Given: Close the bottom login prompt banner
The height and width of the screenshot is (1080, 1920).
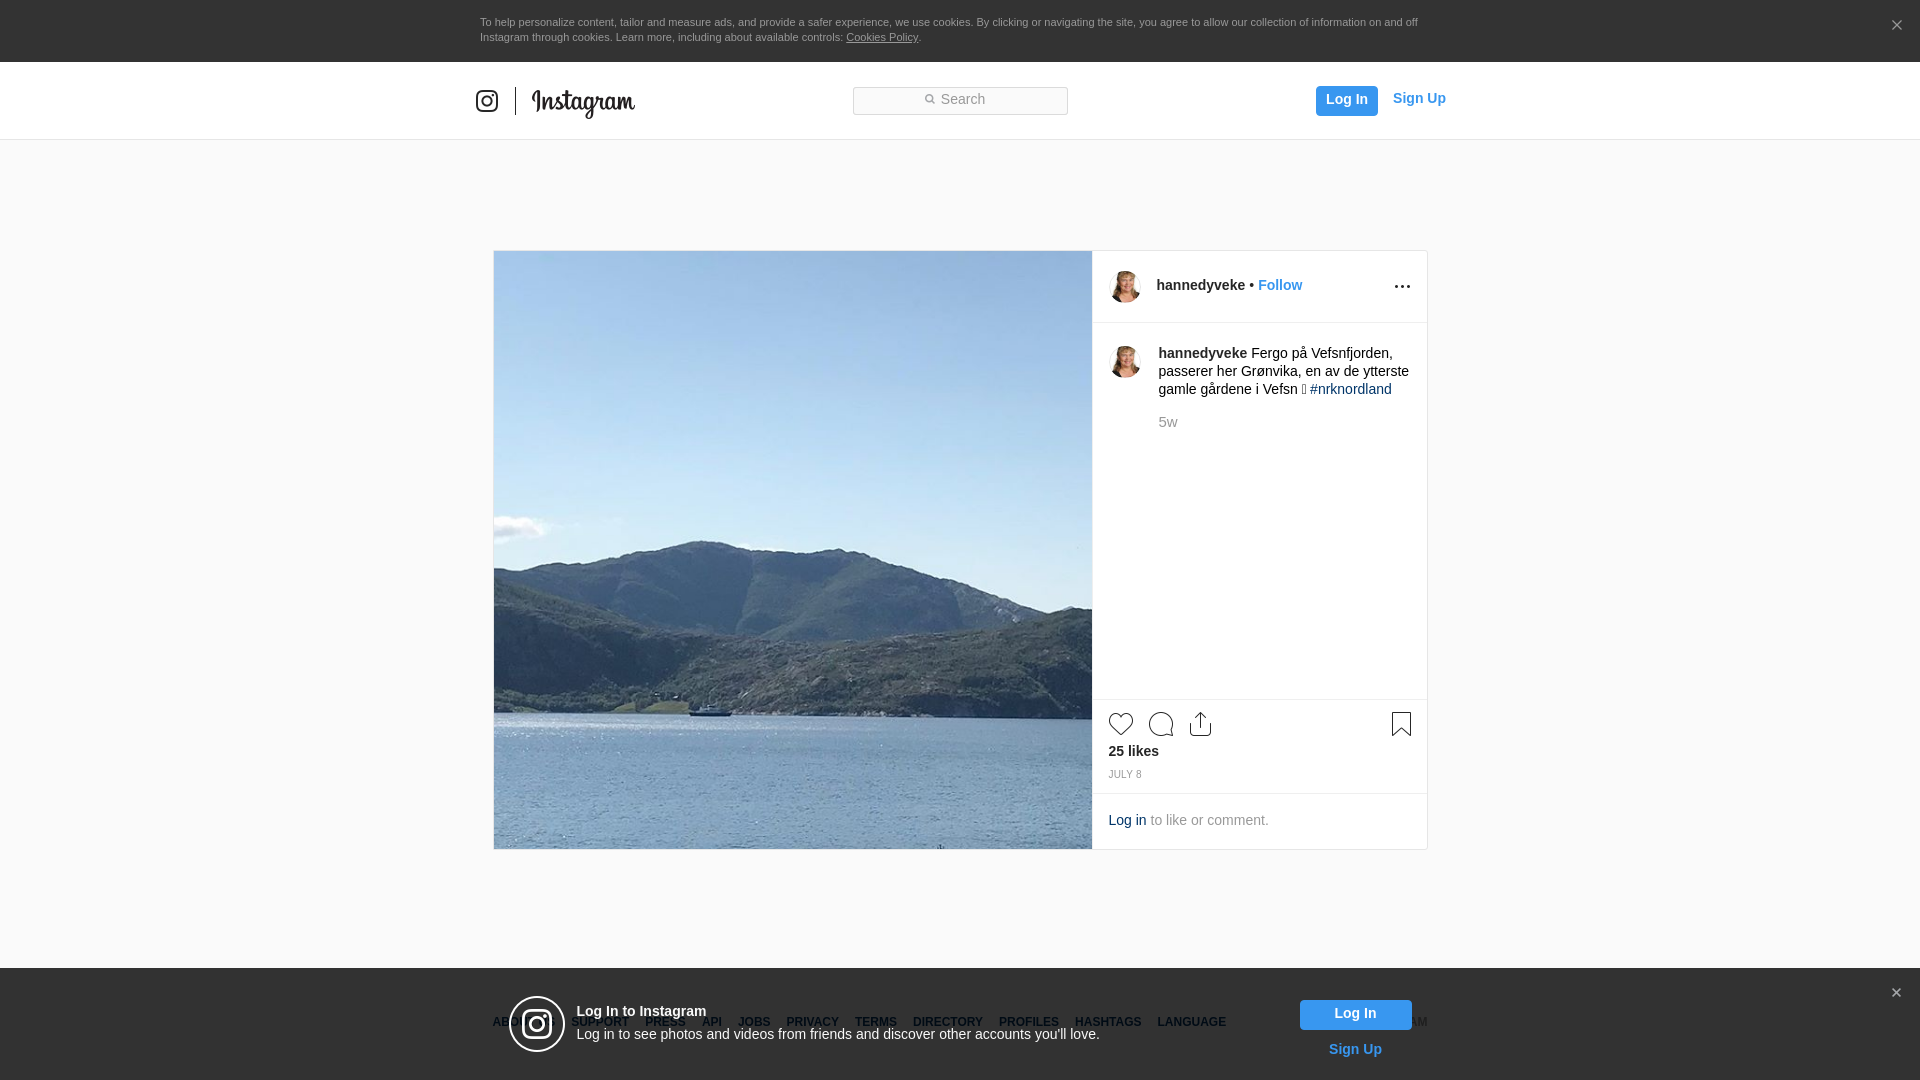Looking at the screenshot, I should [1896, 993].
